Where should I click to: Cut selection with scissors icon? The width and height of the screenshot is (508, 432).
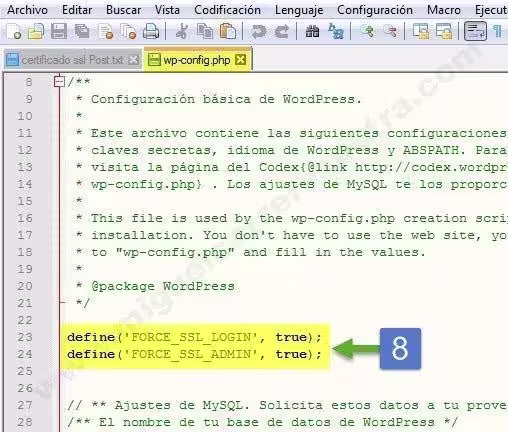coord(181,32)
